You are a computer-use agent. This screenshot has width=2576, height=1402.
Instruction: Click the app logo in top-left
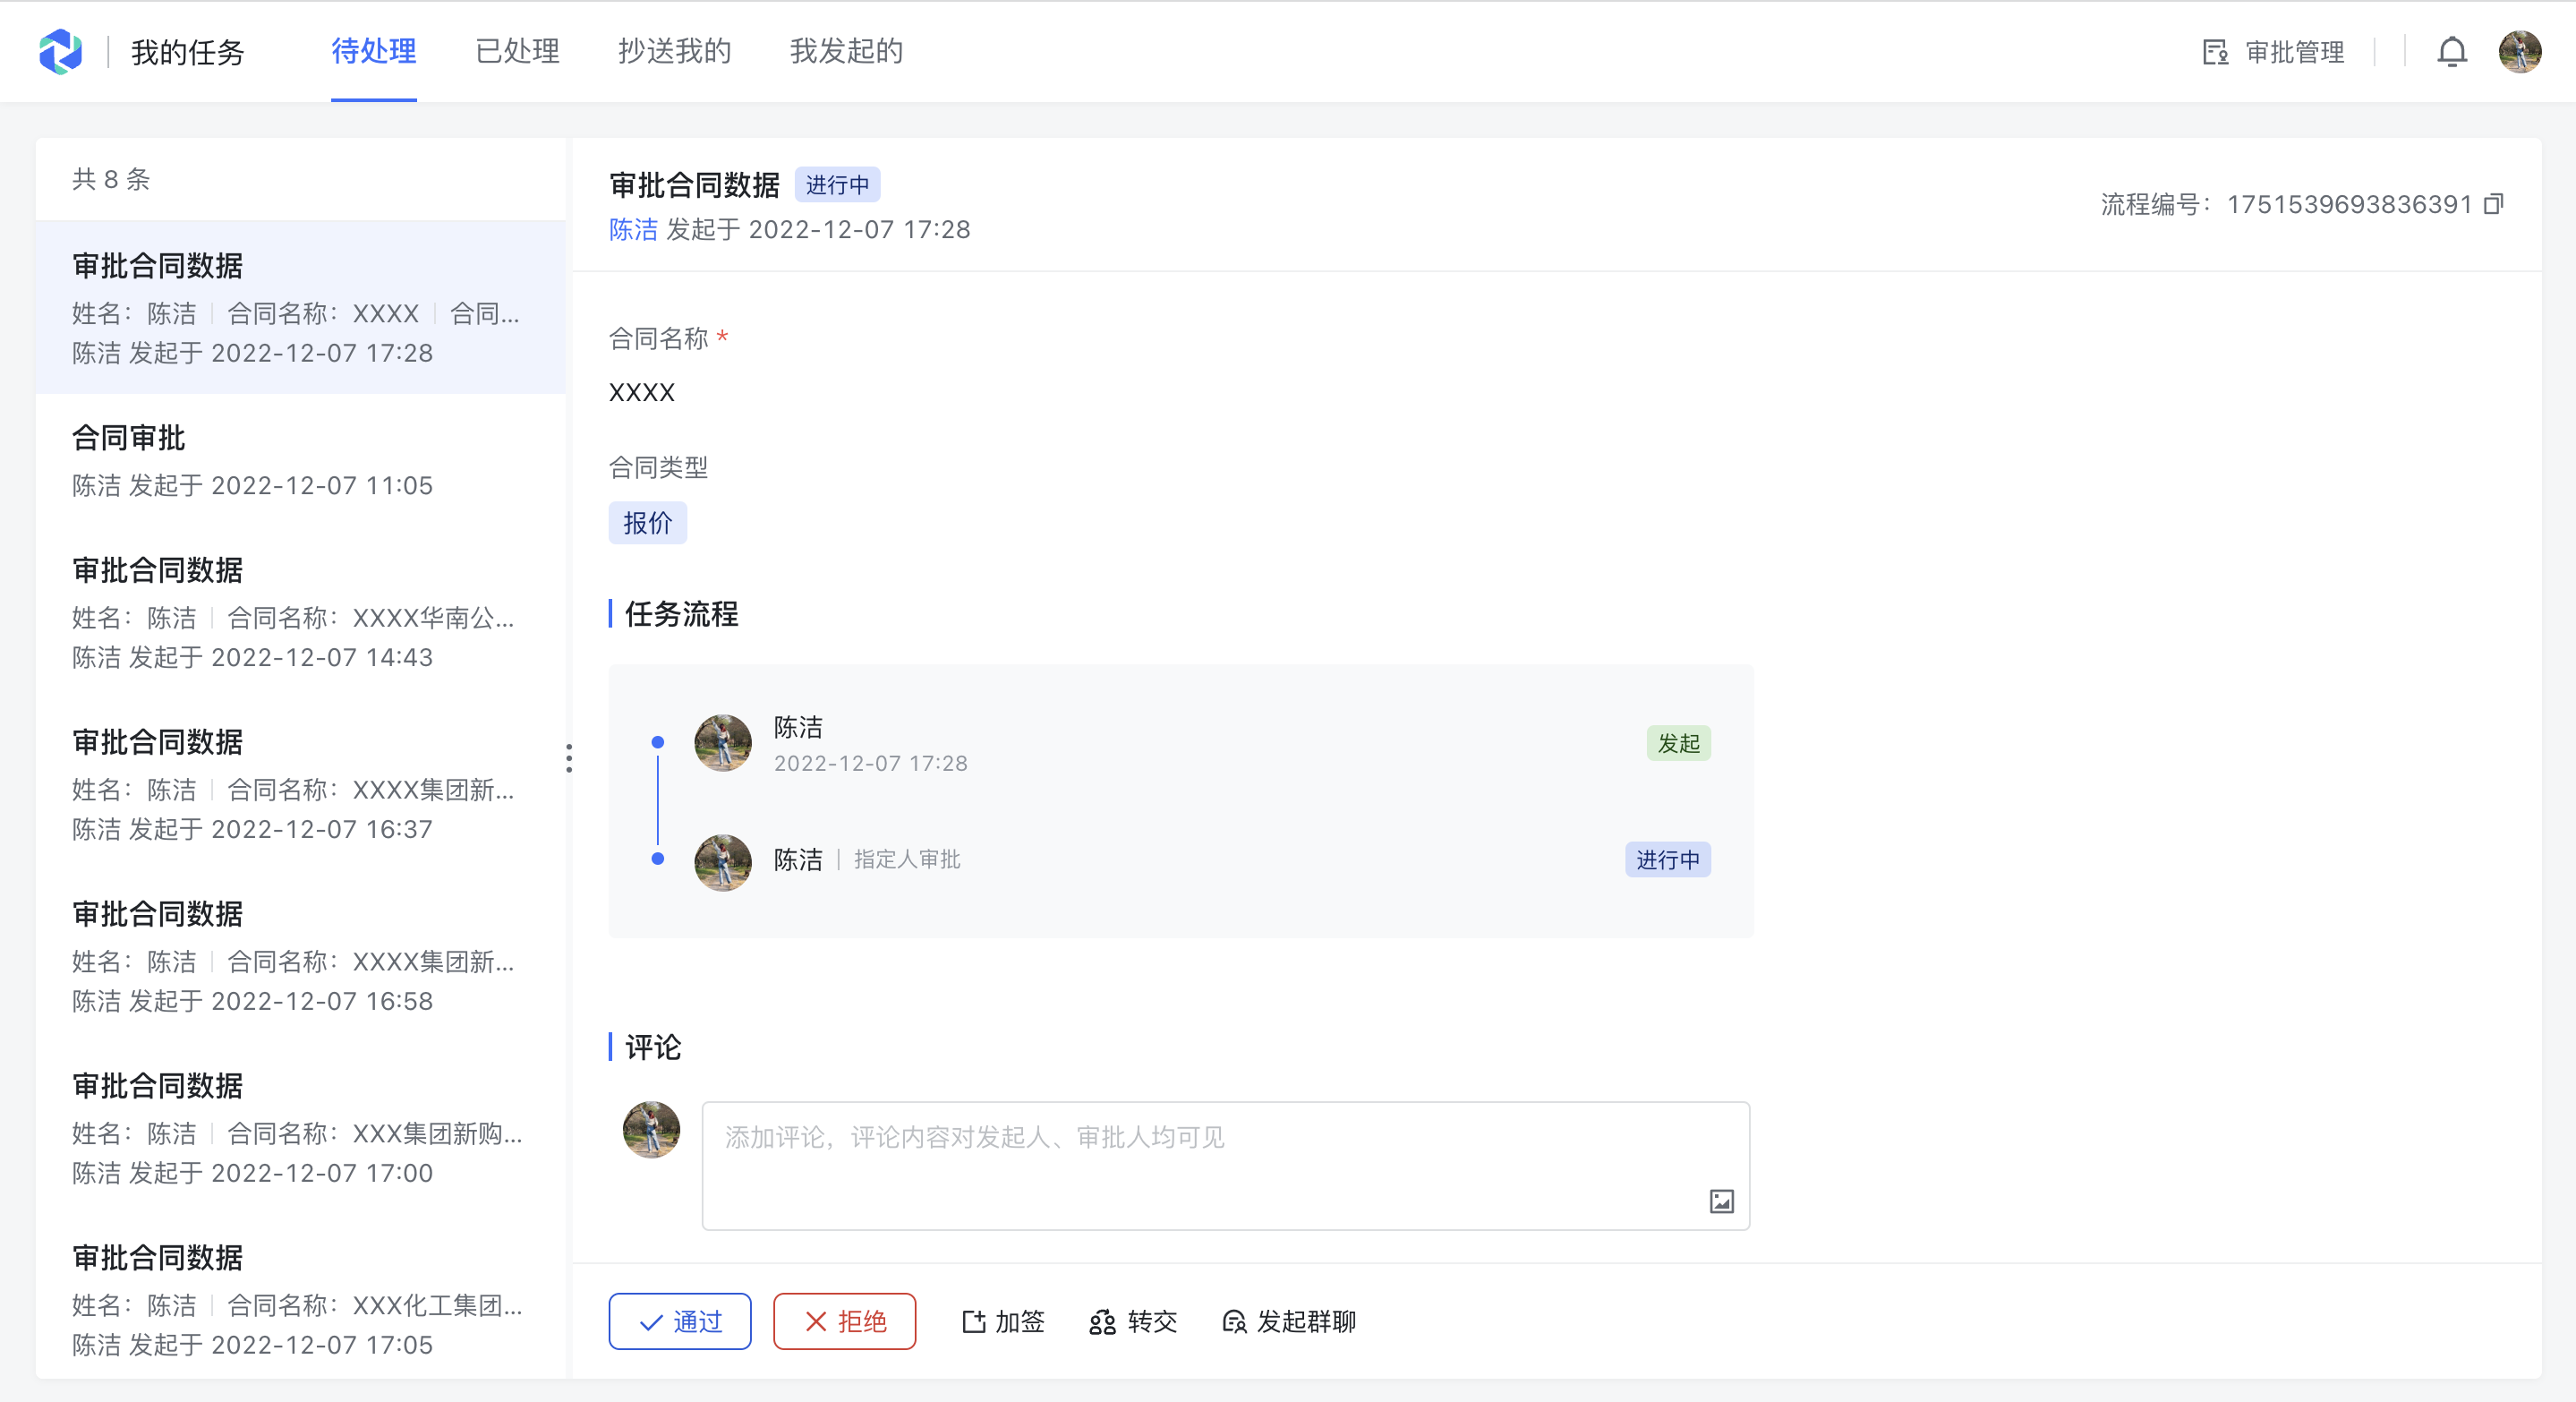(x=61, y=52)
